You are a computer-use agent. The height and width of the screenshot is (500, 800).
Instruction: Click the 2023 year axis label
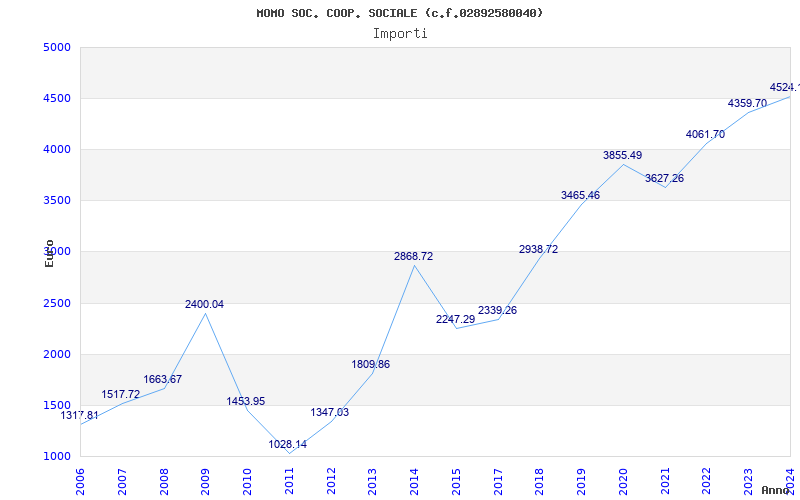[749, 481]
